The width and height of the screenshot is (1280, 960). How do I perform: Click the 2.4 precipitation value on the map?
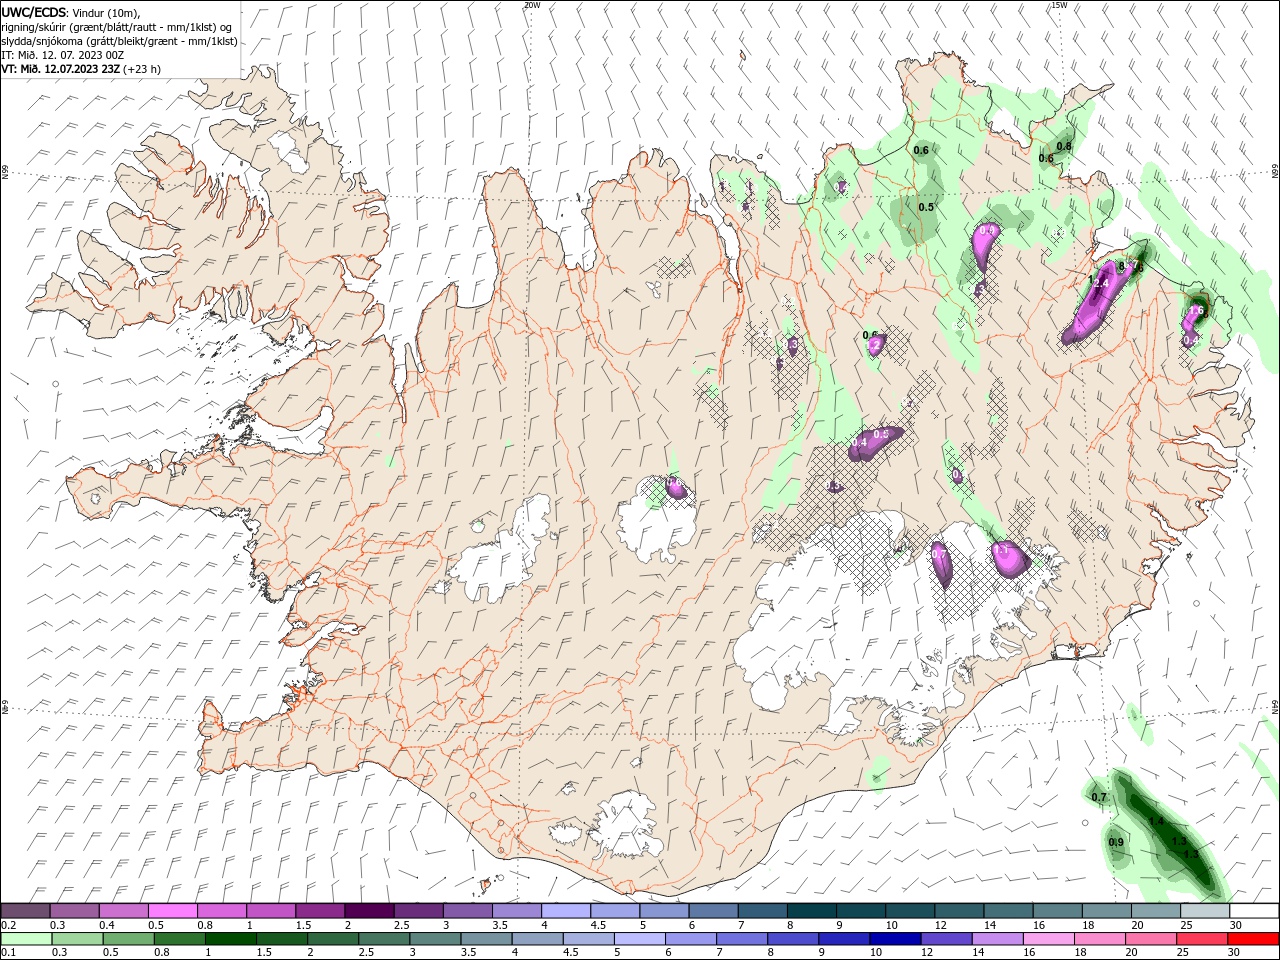(x=1101, y=284)
